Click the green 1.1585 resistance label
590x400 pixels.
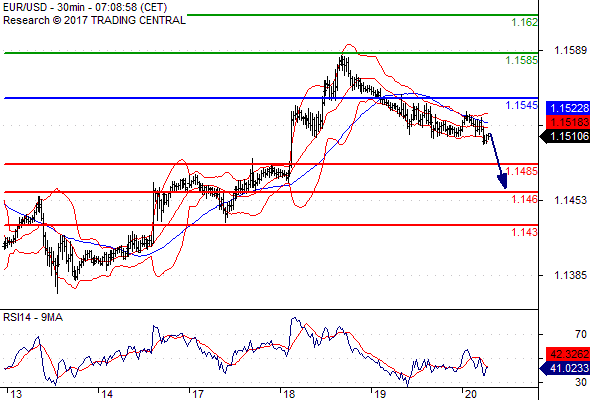(x=522, y=60)
